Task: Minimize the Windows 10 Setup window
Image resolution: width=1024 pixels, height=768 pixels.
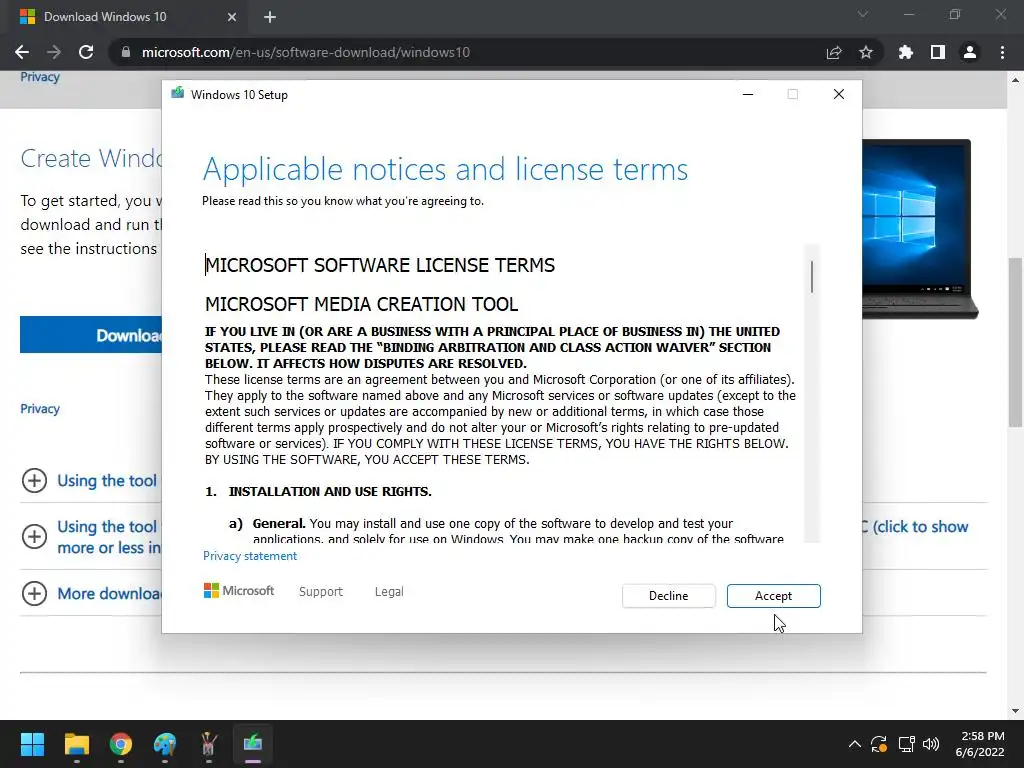Action: point(748,95)
